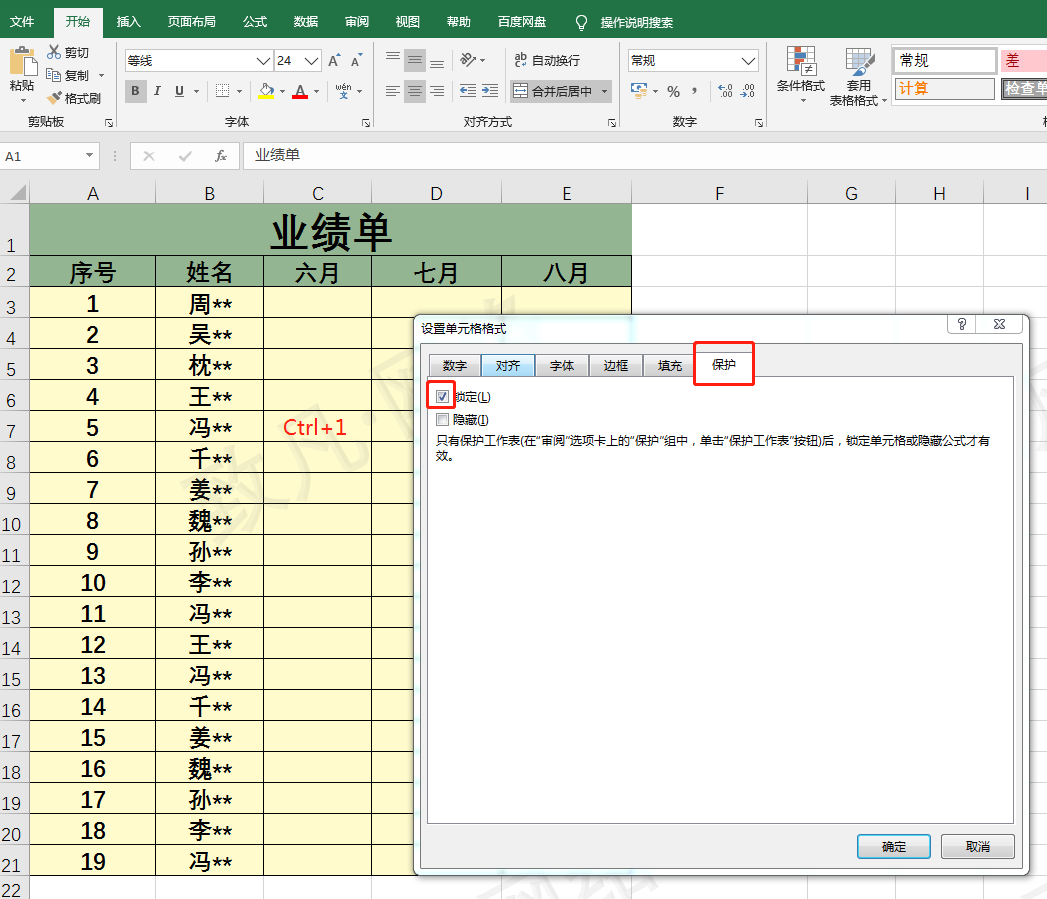Open font group dialog launcher
The width and height of the screenshot is (1047, 899).
366,122
